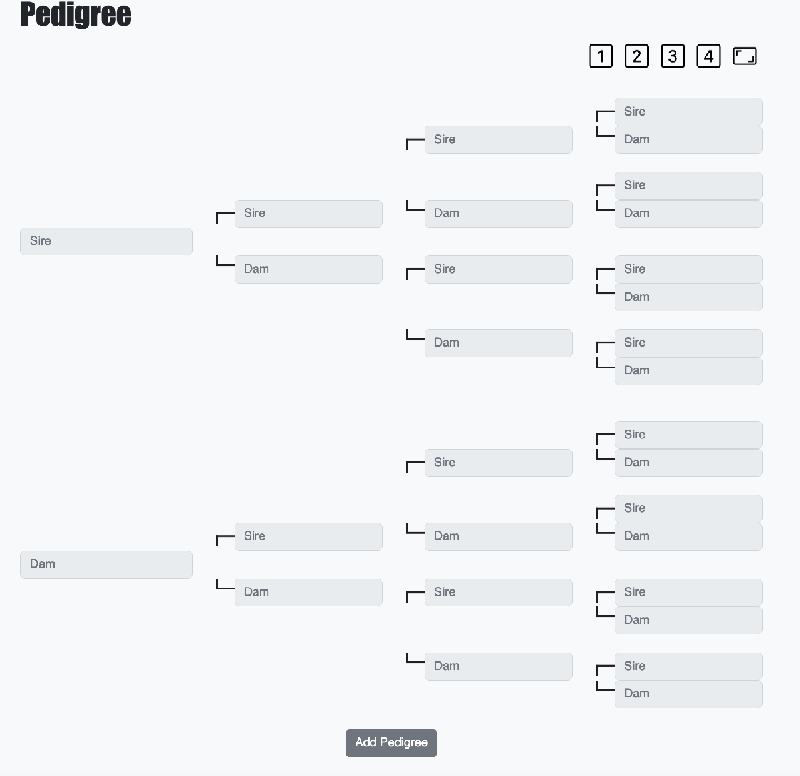
Task: Select the second-generation Dam field below main Sire
Action: point(308,269)
